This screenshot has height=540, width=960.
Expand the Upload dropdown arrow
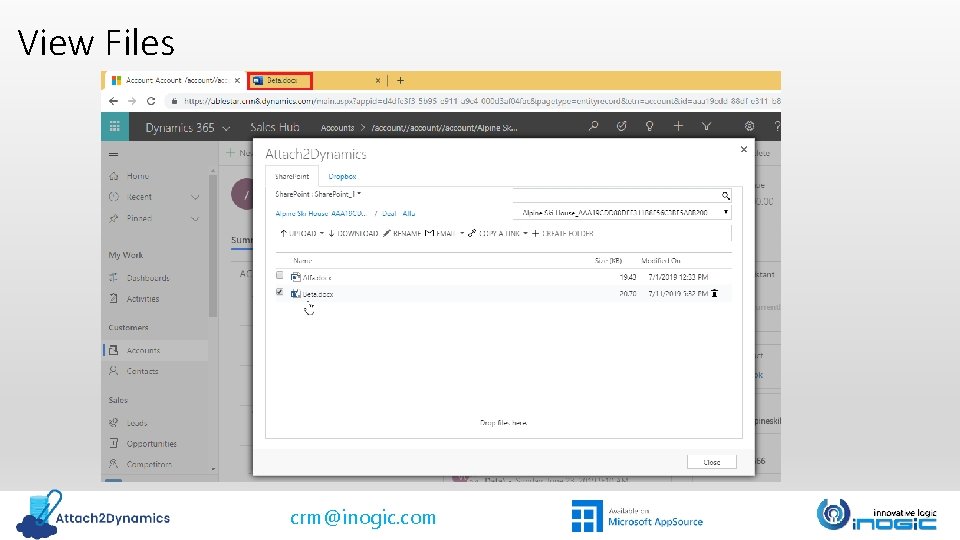(x=321, y=233)
